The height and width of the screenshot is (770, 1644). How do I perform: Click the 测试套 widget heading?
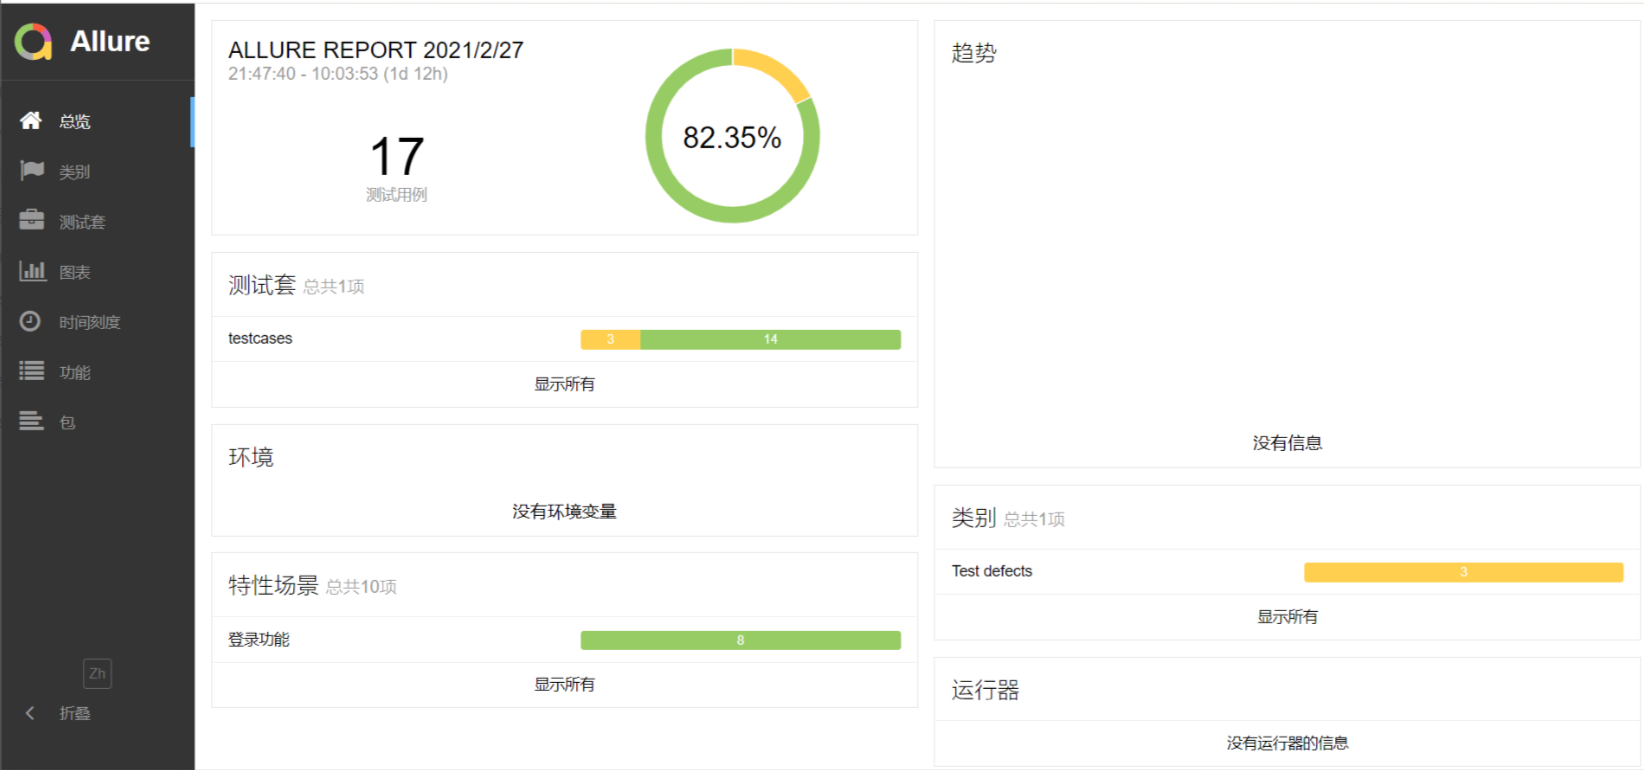coord(262,285)
